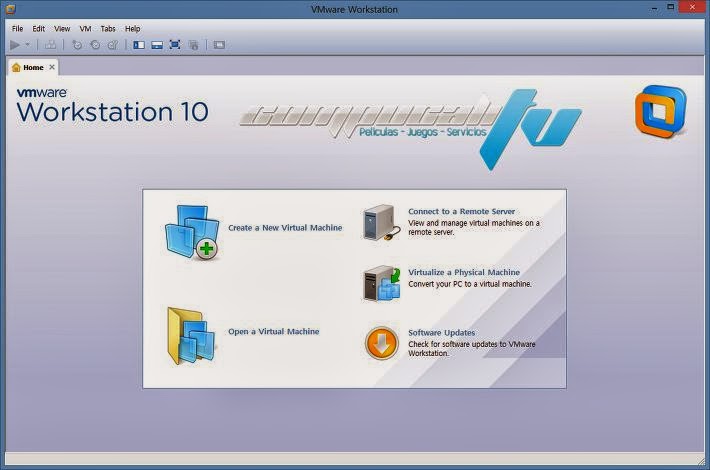Image resolution: width=710 pixels, height=470 pixels.
Task: Click the full screen mode icon
Action: click(175, 45)
